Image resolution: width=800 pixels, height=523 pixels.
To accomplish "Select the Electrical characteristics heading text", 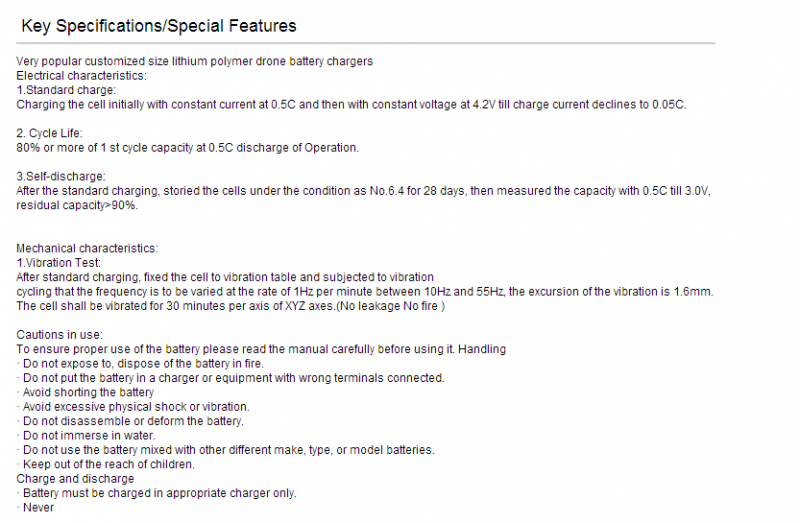I will point(81,76).
